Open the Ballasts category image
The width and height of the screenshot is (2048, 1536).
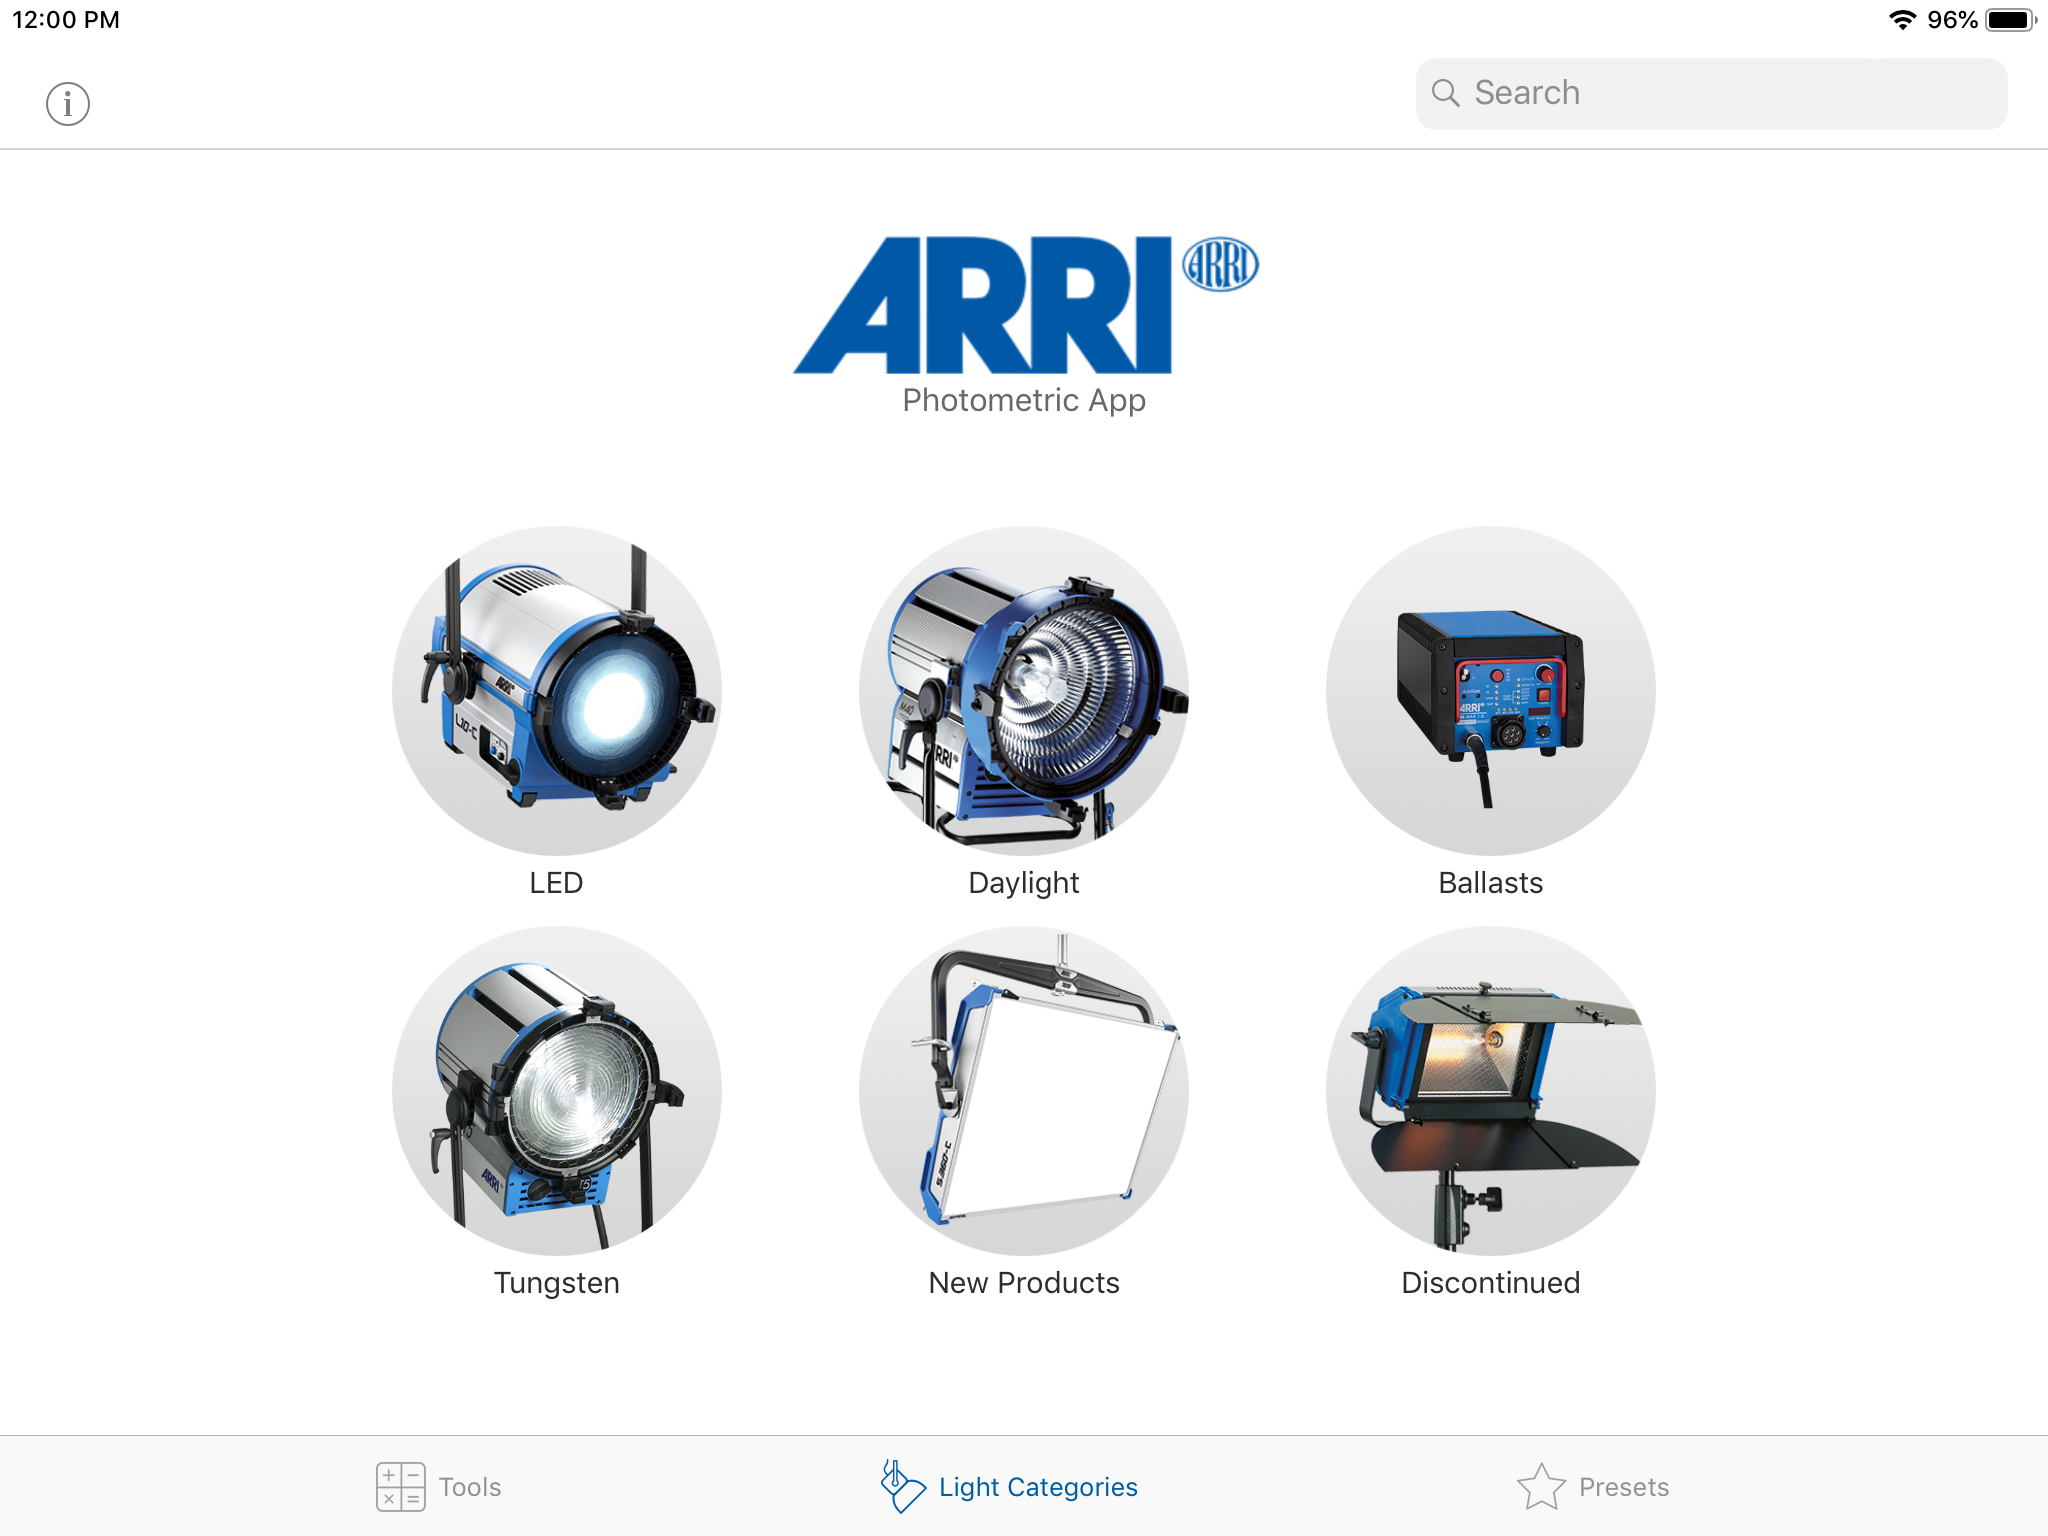click(x=1490, y=690)
